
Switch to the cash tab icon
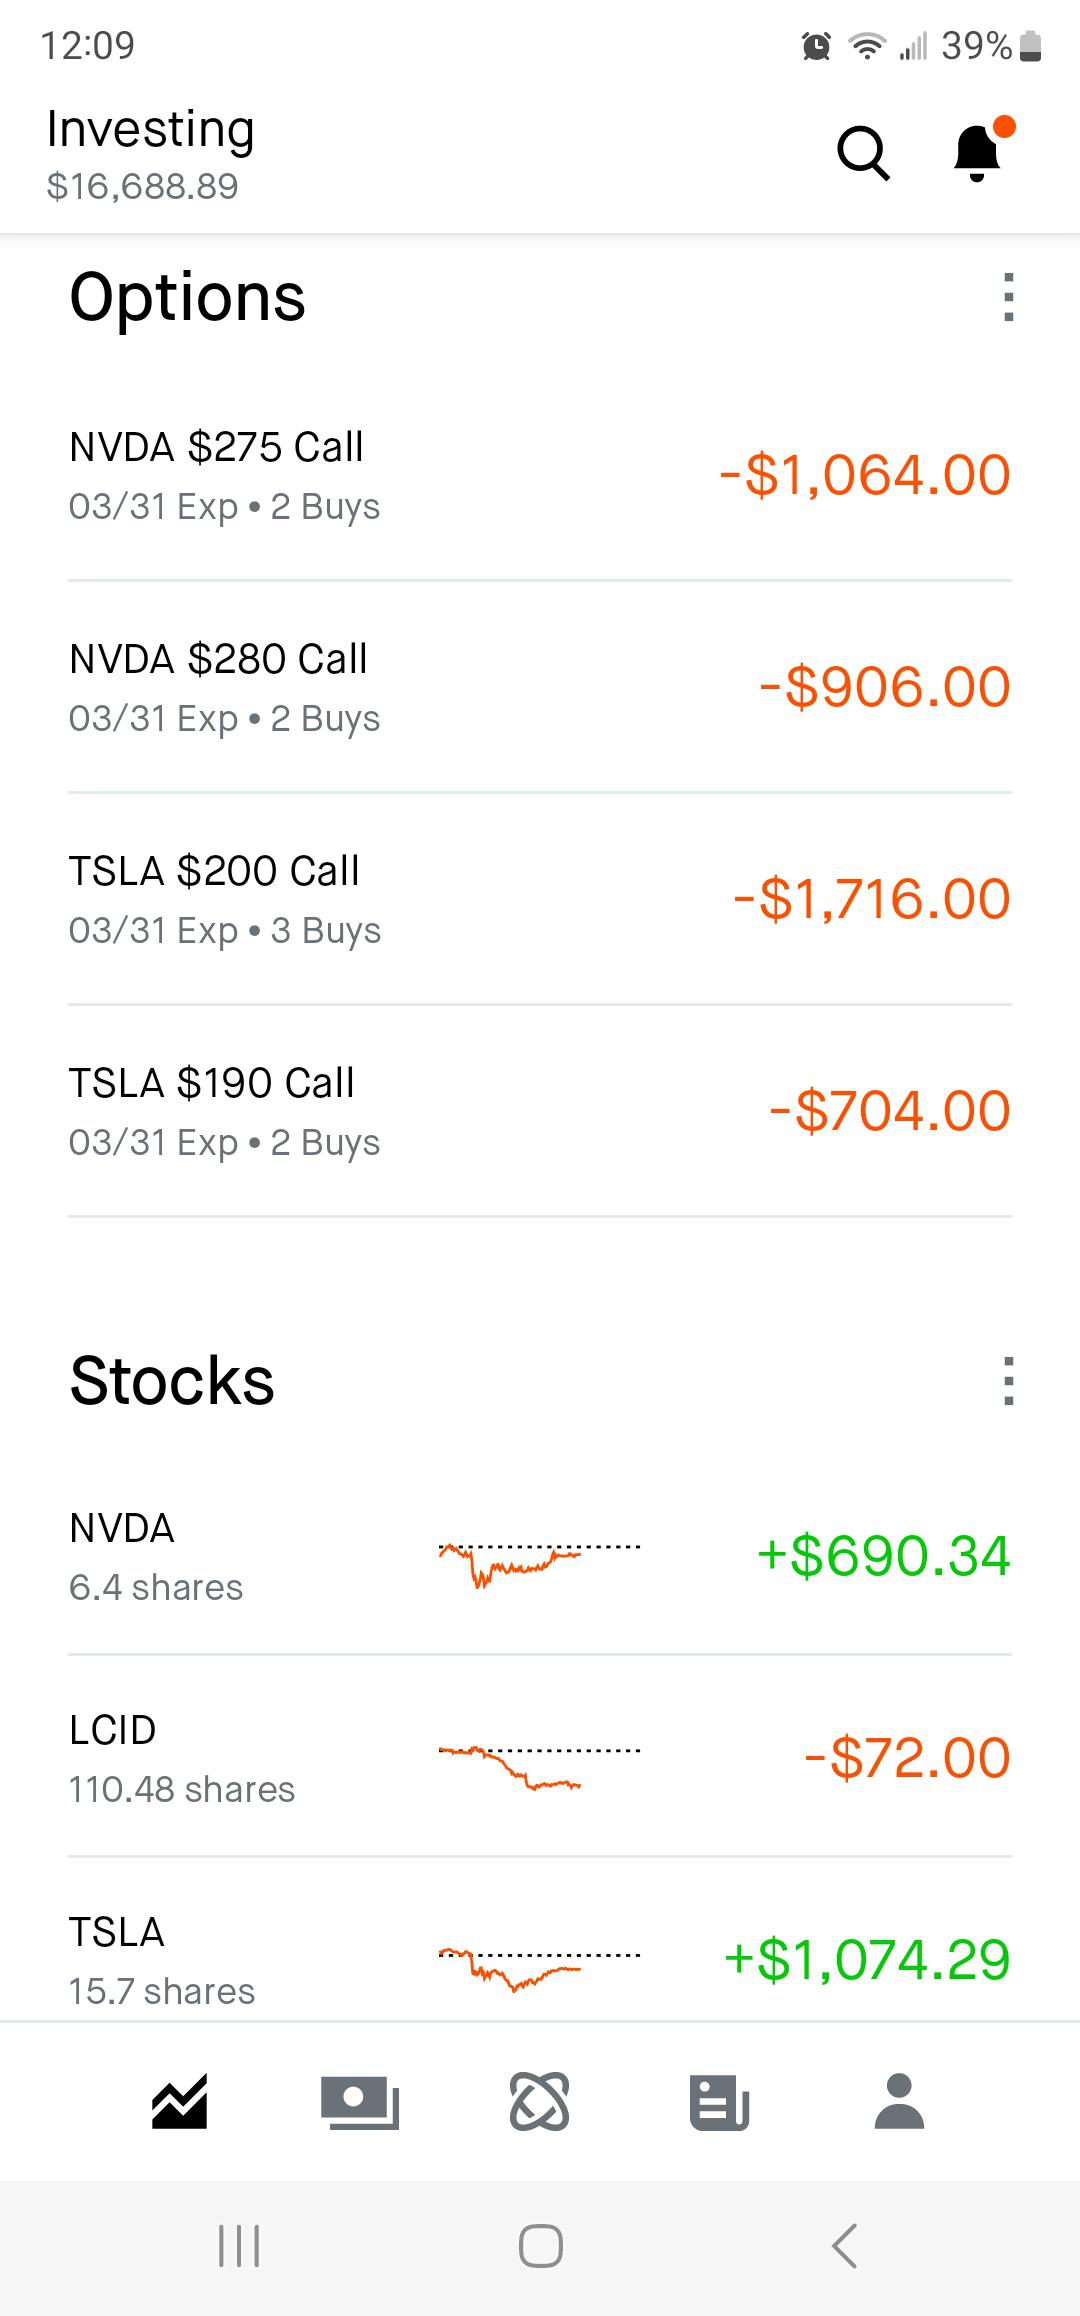click(360, 2101)
